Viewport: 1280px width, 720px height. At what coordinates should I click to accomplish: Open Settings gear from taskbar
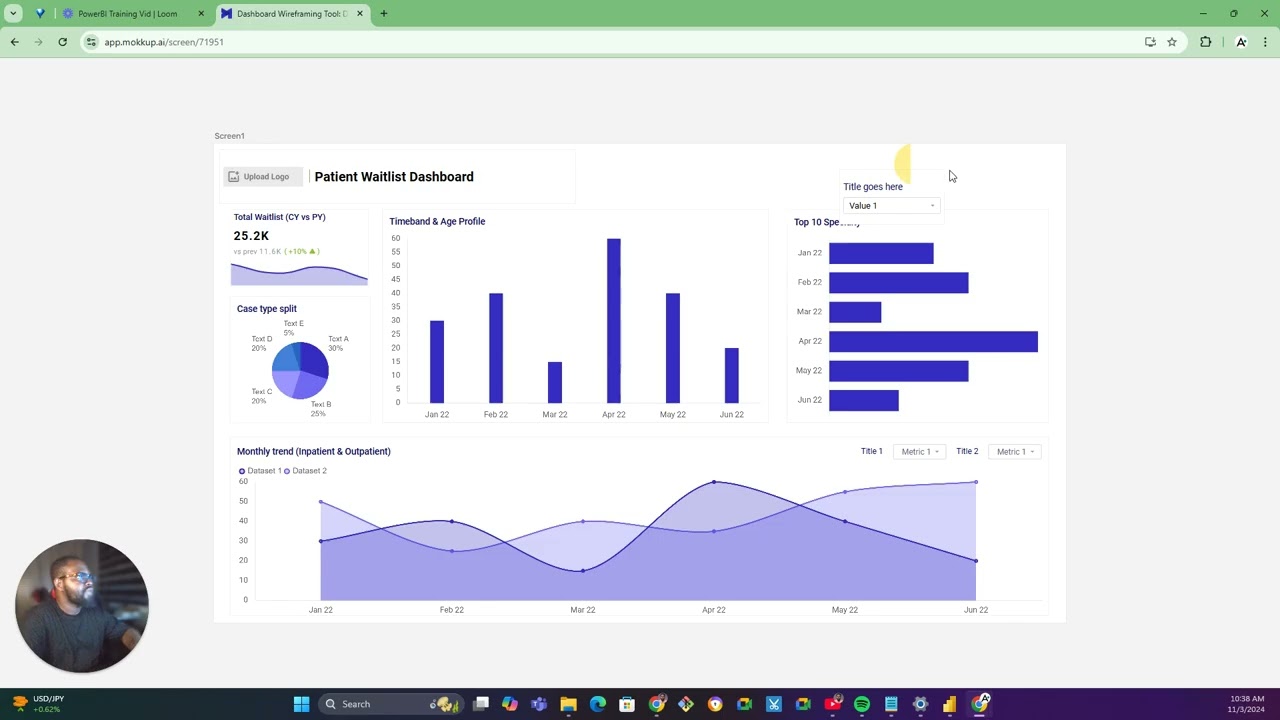920,704
